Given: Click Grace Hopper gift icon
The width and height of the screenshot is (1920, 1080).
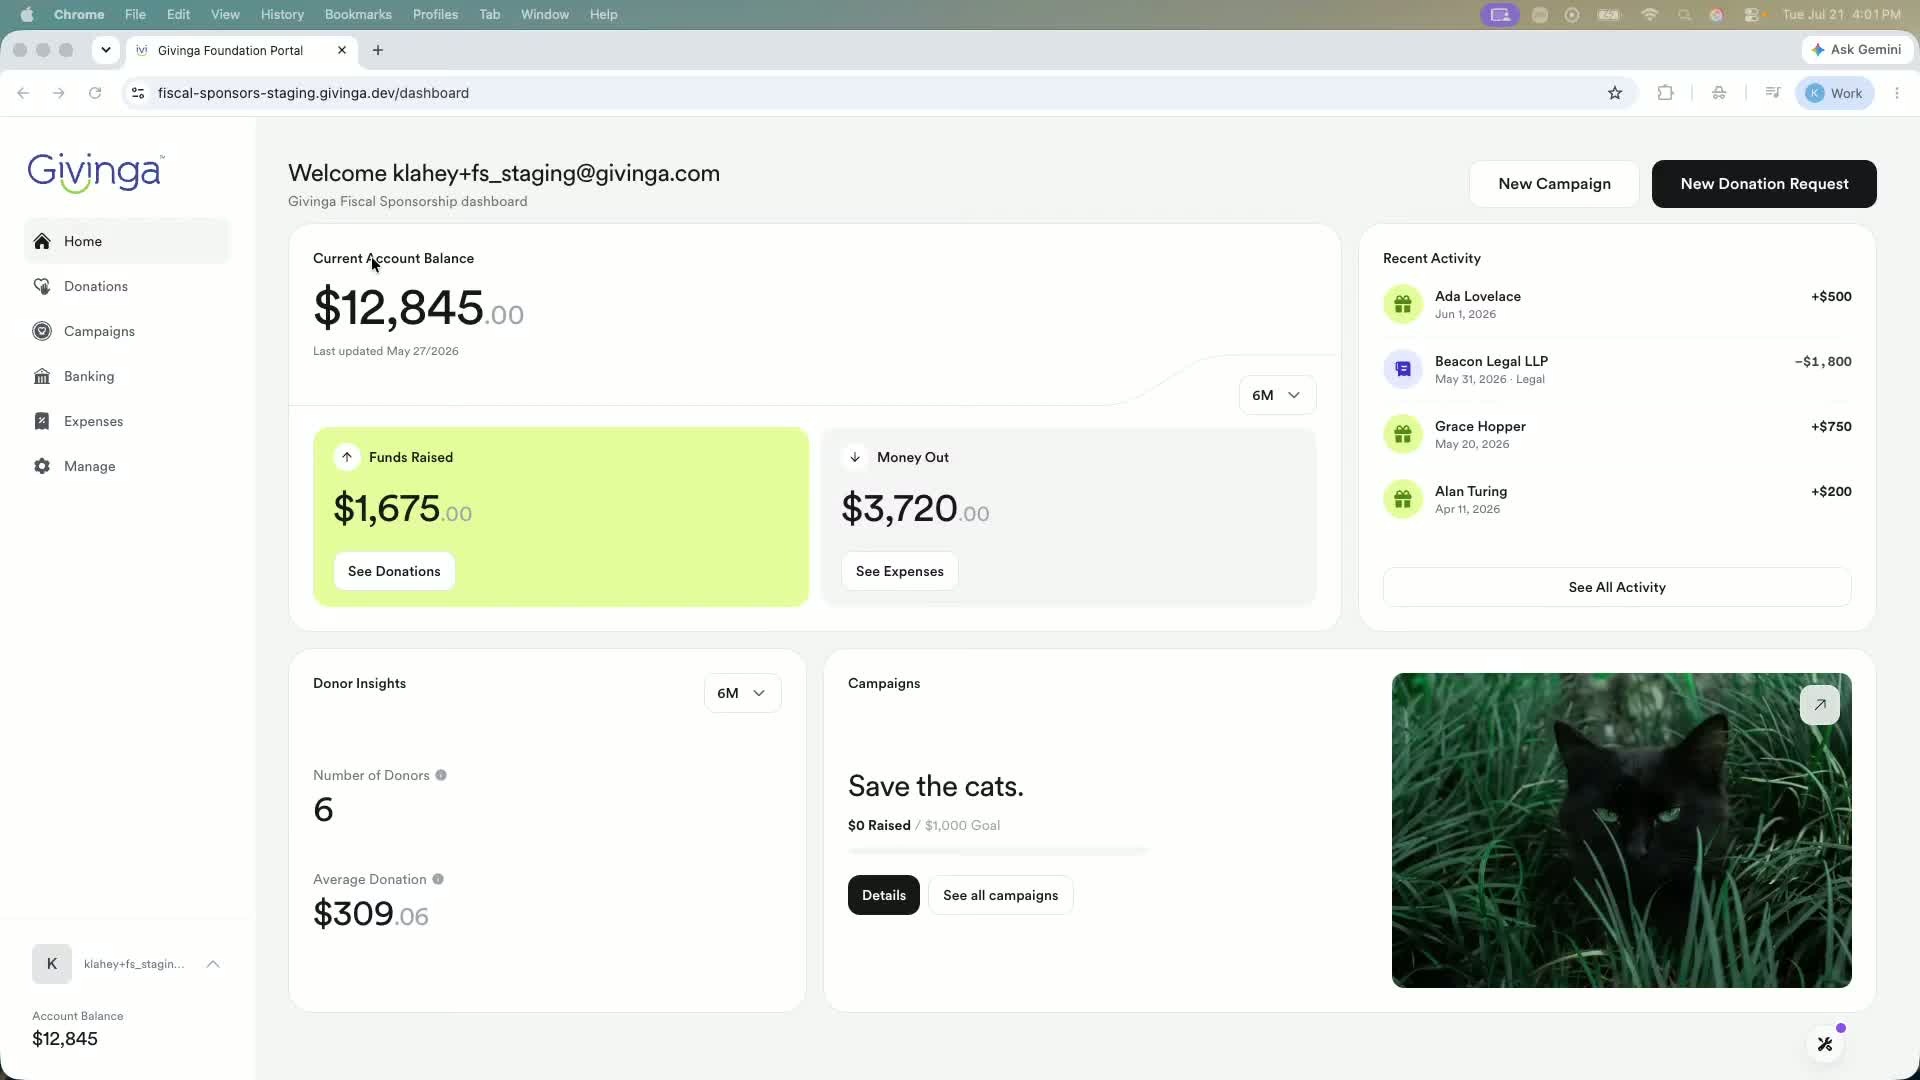Looking at the screenshot, I should coord(1403,434).
